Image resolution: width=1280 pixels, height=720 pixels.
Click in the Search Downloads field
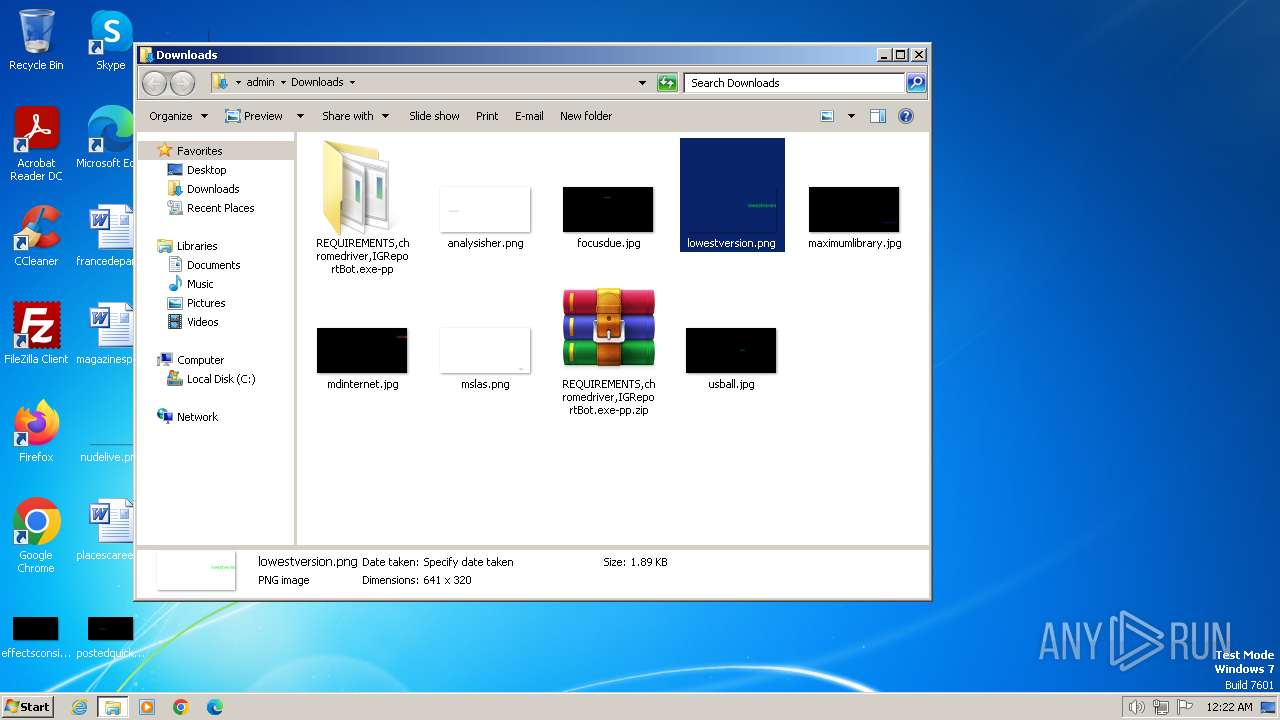coord(795,83)
